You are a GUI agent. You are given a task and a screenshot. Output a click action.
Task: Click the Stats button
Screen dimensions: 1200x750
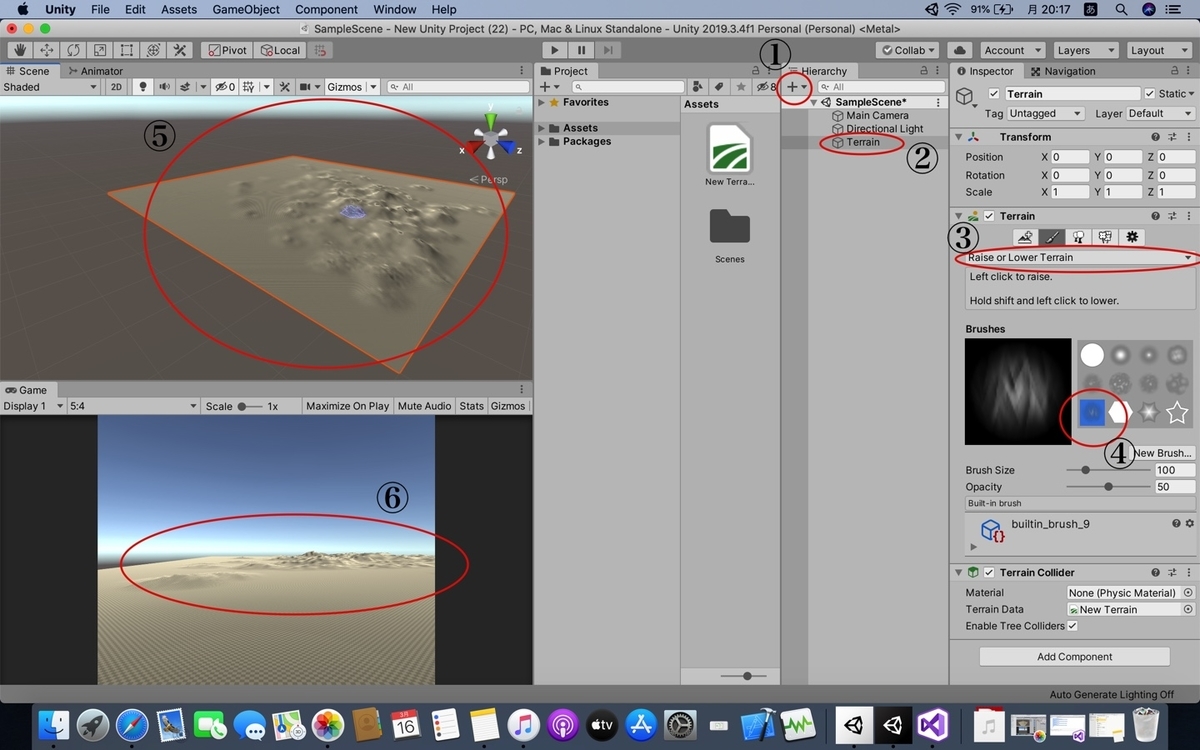tap(471, 406)
